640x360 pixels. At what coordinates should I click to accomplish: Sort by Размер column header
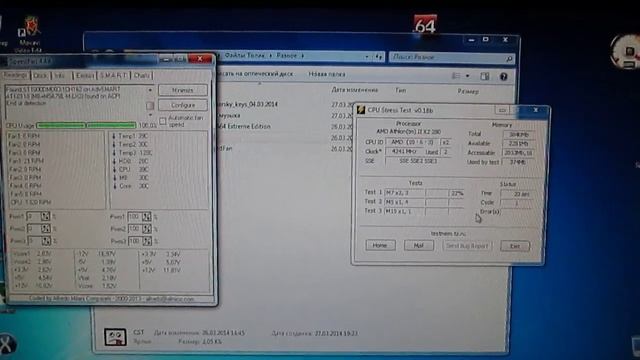click(468, 91)
